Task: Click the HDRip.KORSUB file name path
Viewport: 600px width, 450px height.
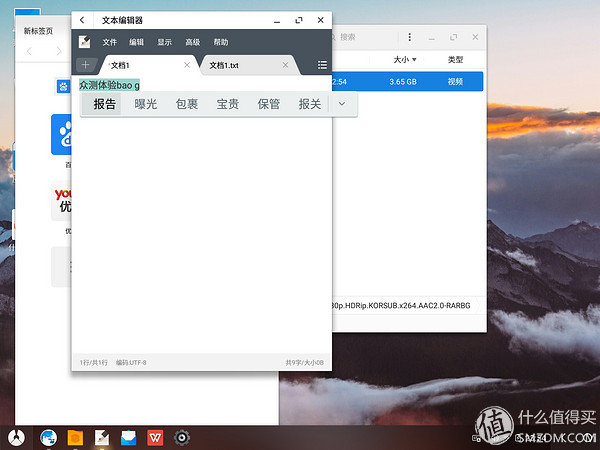Action: [x=401, y=305]
